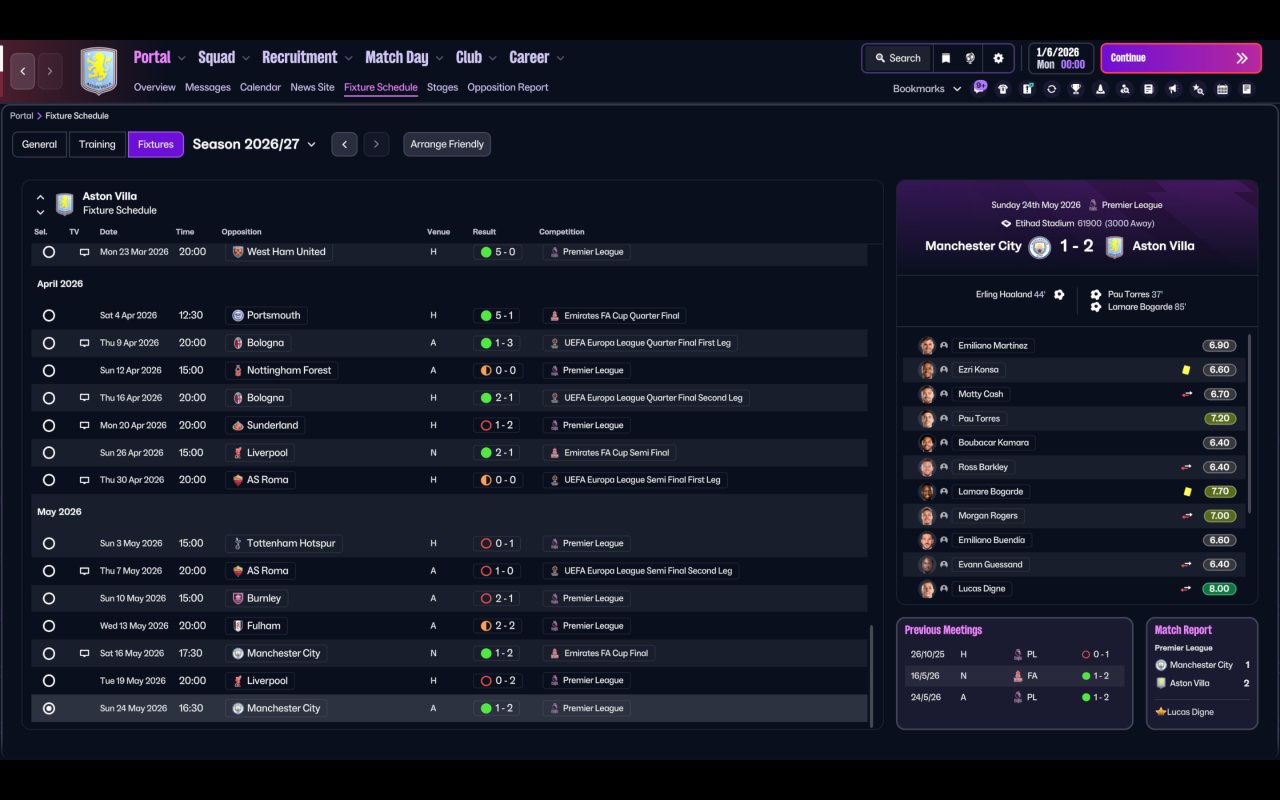The image size is (1280, 800).
Task: Click the megaphone icon in the bookmarks bar
Action: pyautogui.click(x=1173, y=89)
